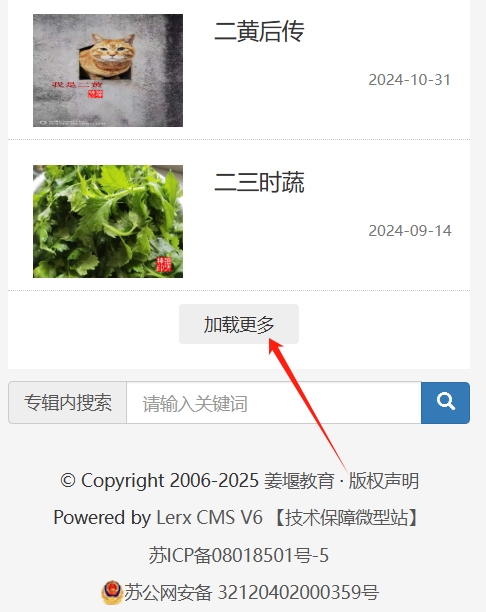Open 苏公网安备 32120402000359号 link
Viewport: 486px width, 612px height.
click(x=251, y=592)
